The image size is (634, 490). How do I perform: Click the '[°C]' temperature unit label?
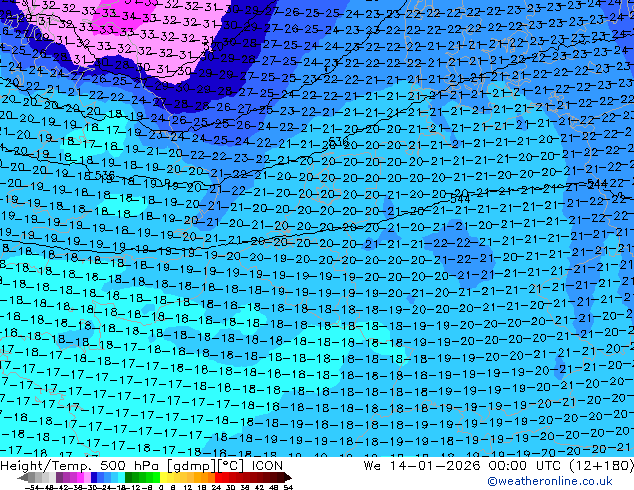[228, 466]
